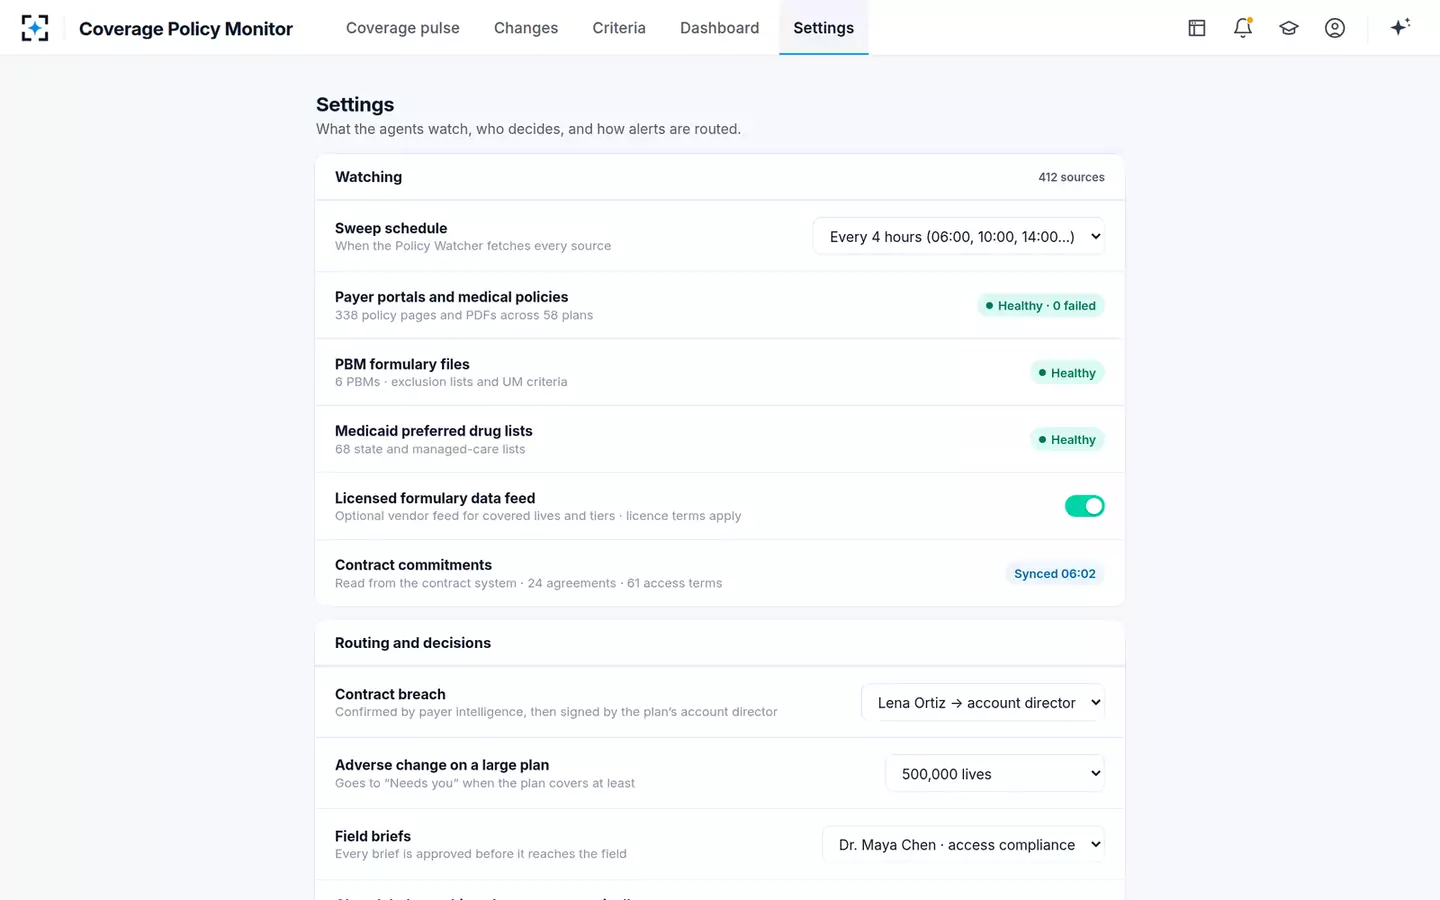Choose a Field briefs approver from dropdown
Image resolution: width=1440 pixels, height=900 pixels.
tap(964, 845)
